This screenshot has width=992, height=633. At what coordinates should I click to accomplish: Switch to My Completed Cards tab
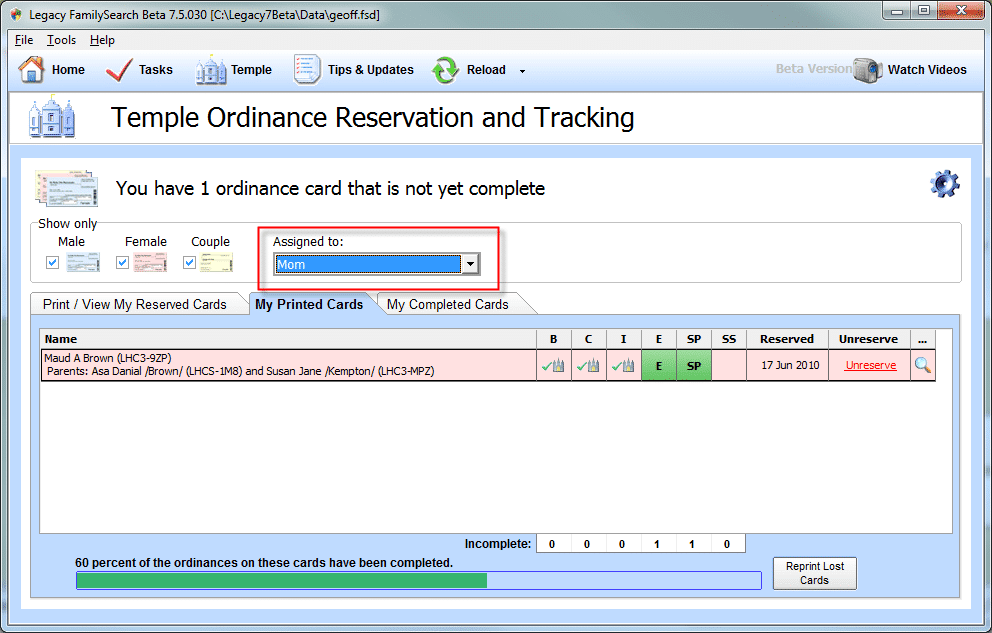click(447, 304)
